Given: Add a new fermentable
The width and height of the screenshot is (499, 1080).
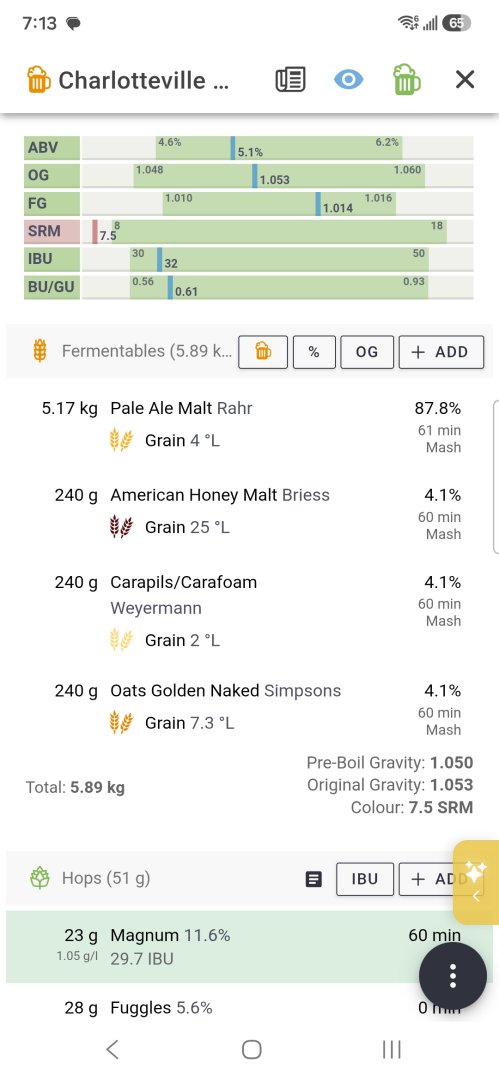Looking at the screenshot, I should coord(441,352).
